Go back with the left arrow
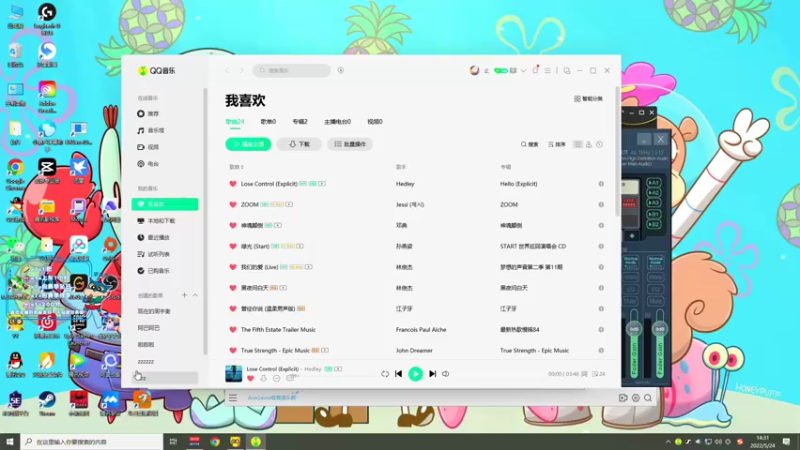Screen dimensions: 800x450 [x=227, y=70]
